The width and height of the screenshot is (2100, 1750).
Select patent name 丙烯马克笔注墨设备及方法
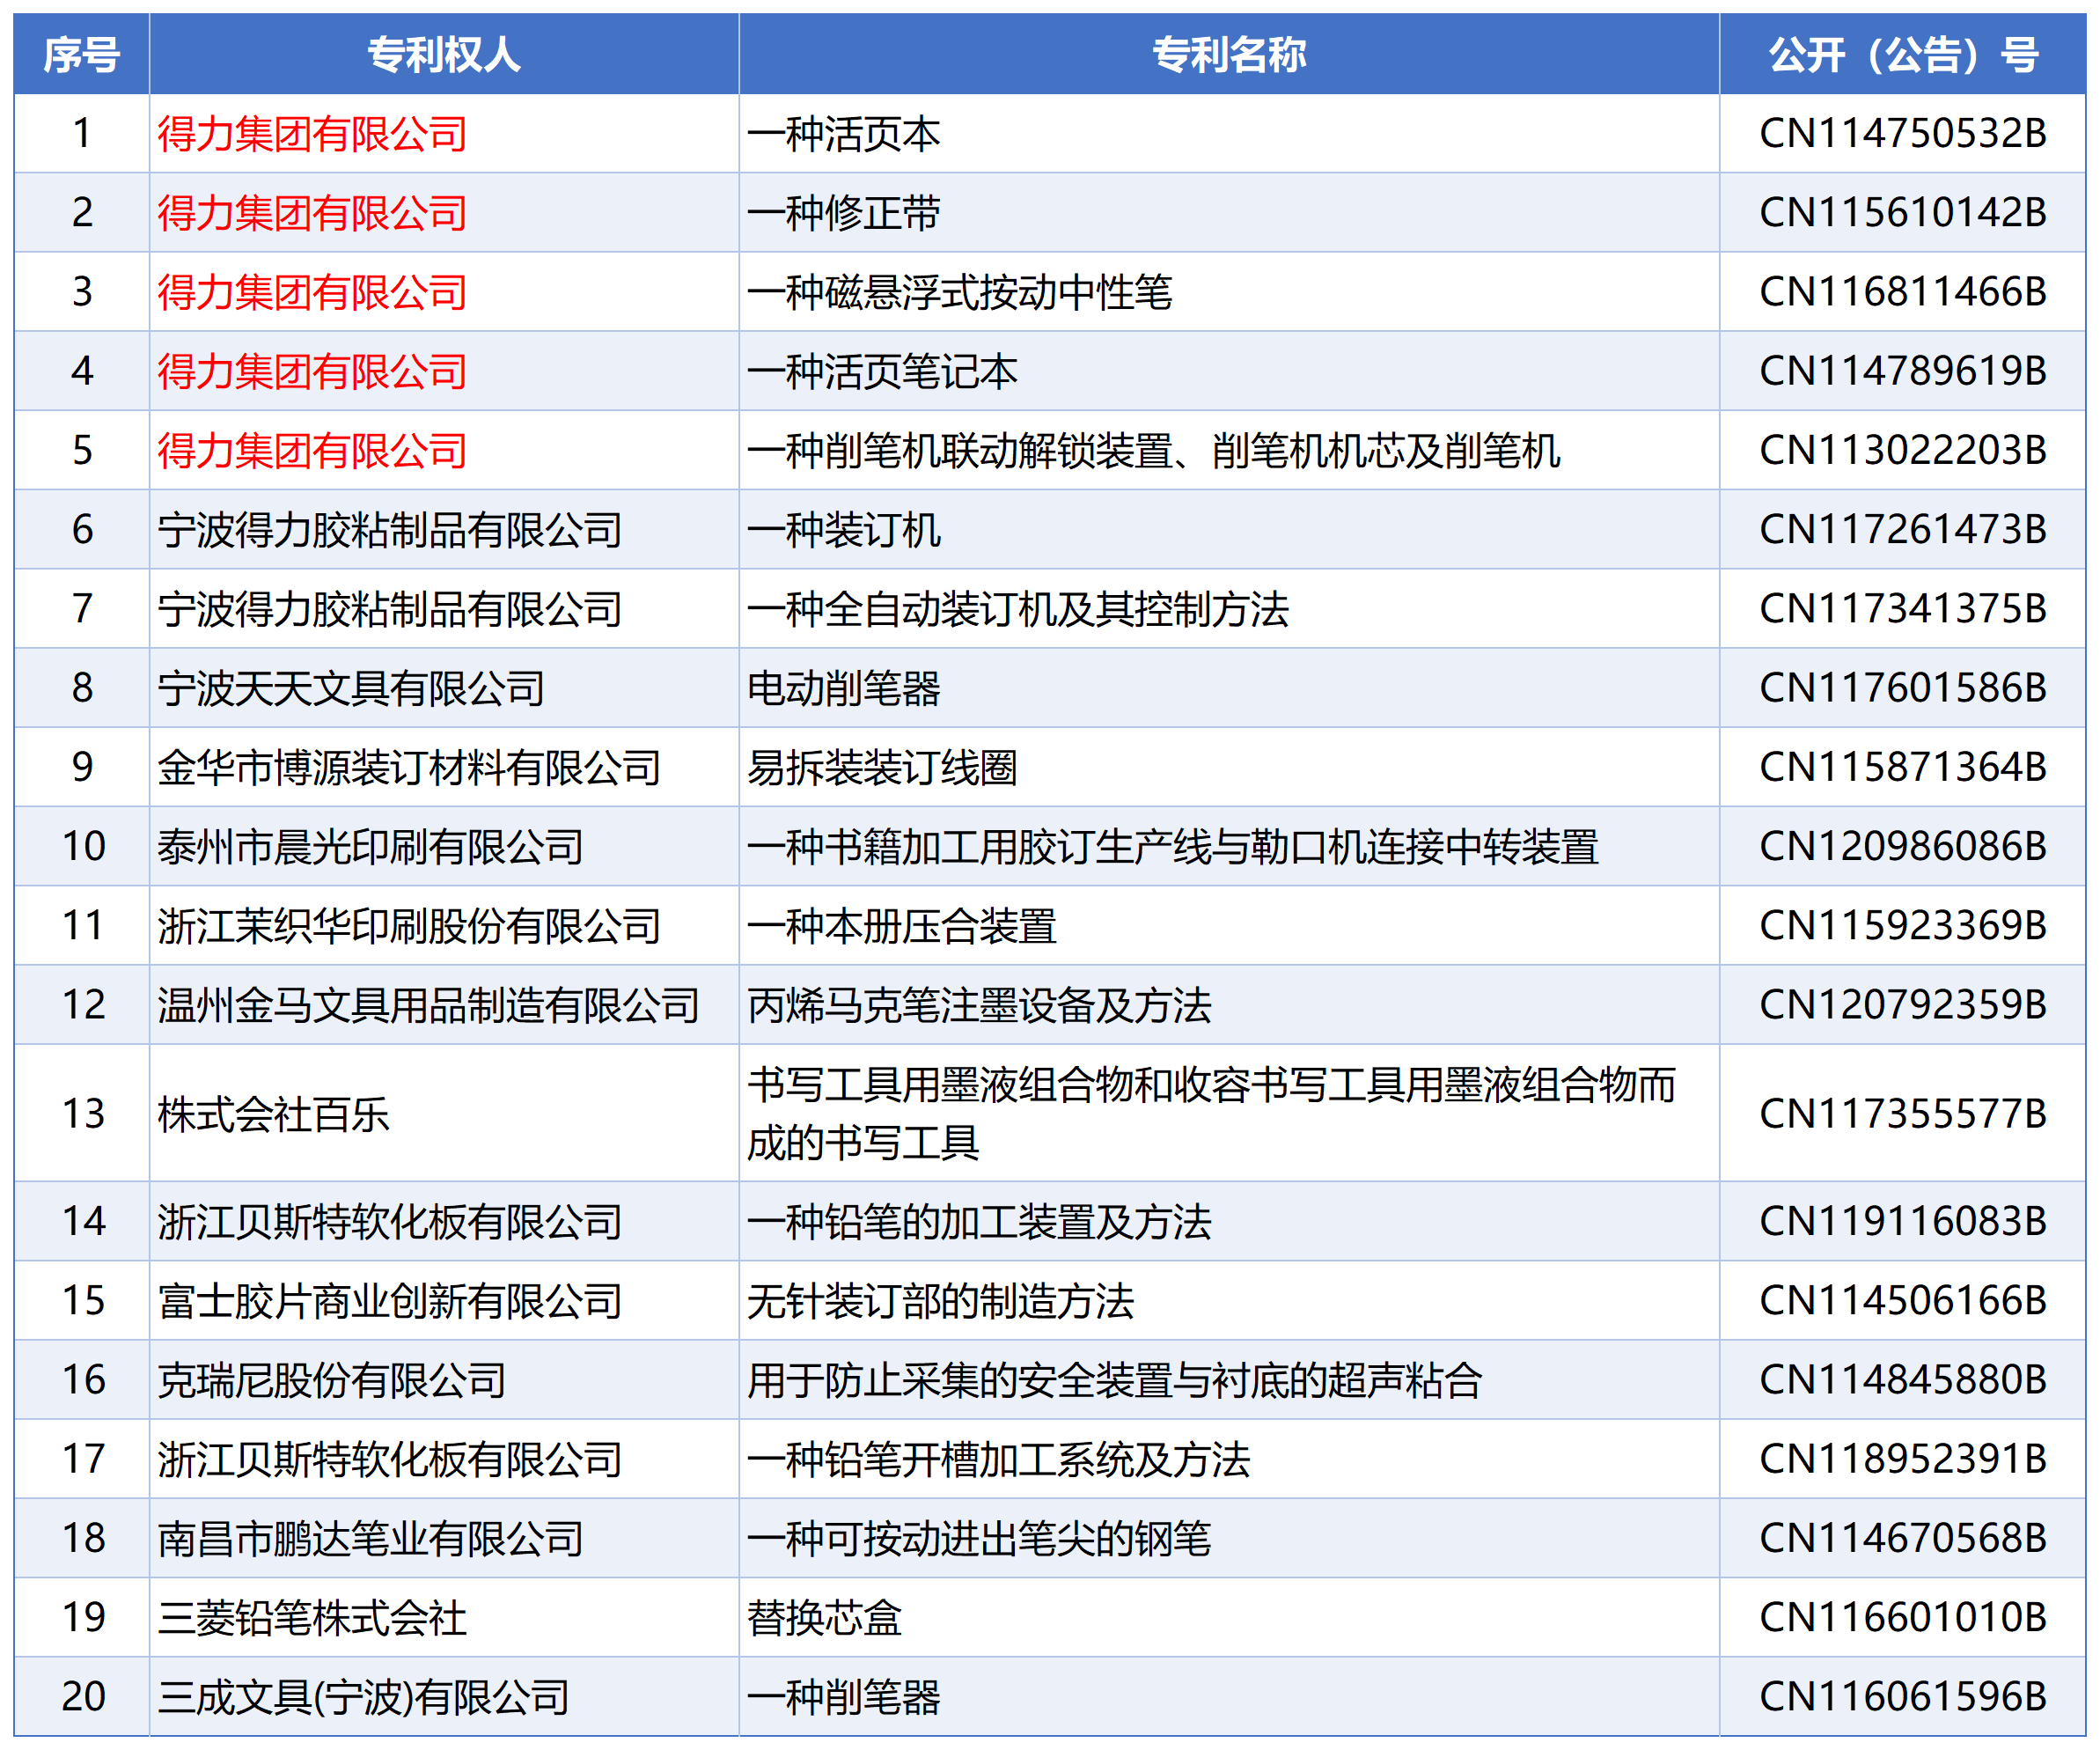pos(979,1005)
